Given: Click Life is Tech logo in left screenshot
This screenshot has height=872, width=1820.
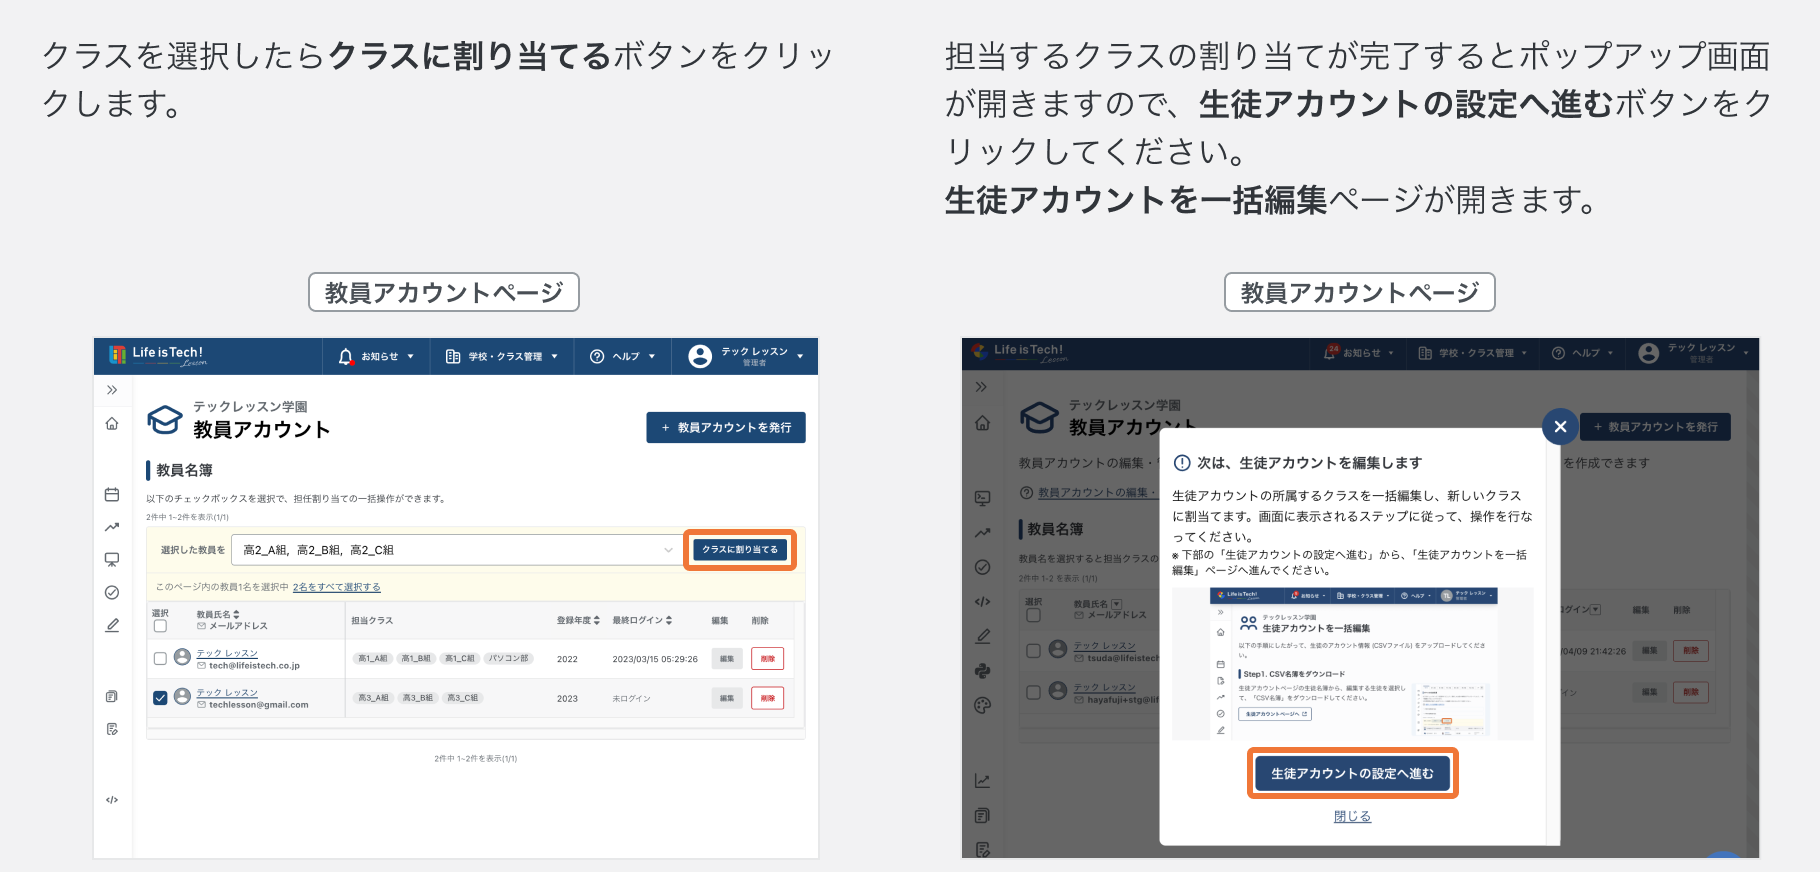Looking at the screenshot, I should tap(158, 355).
